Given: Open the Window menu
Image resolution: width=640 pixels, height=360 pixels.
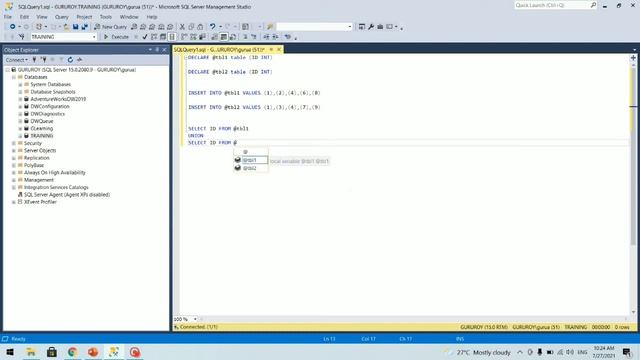Looking at the screenshot, I should point(129,17).
